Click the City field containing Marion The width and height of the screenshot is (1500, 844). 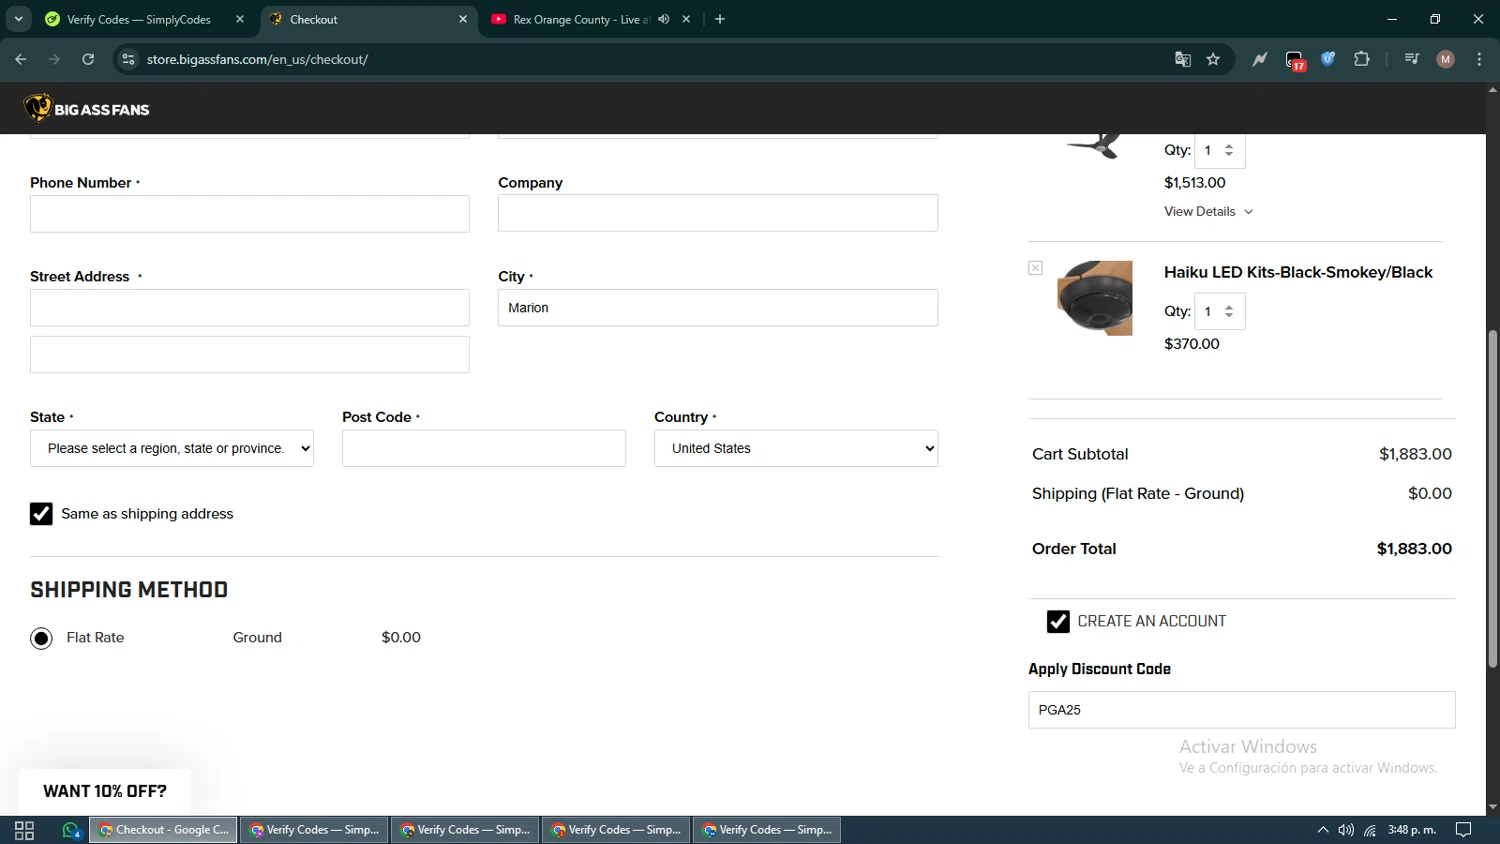tap(718, 308)
